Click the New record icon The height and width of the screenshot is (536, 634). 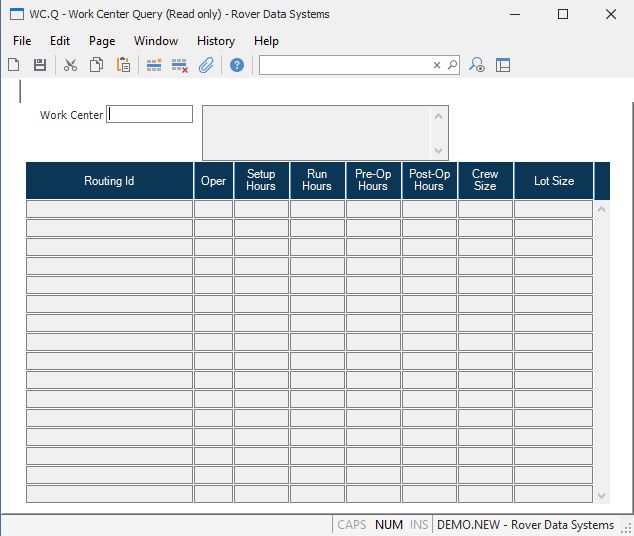tap(14, 65)
